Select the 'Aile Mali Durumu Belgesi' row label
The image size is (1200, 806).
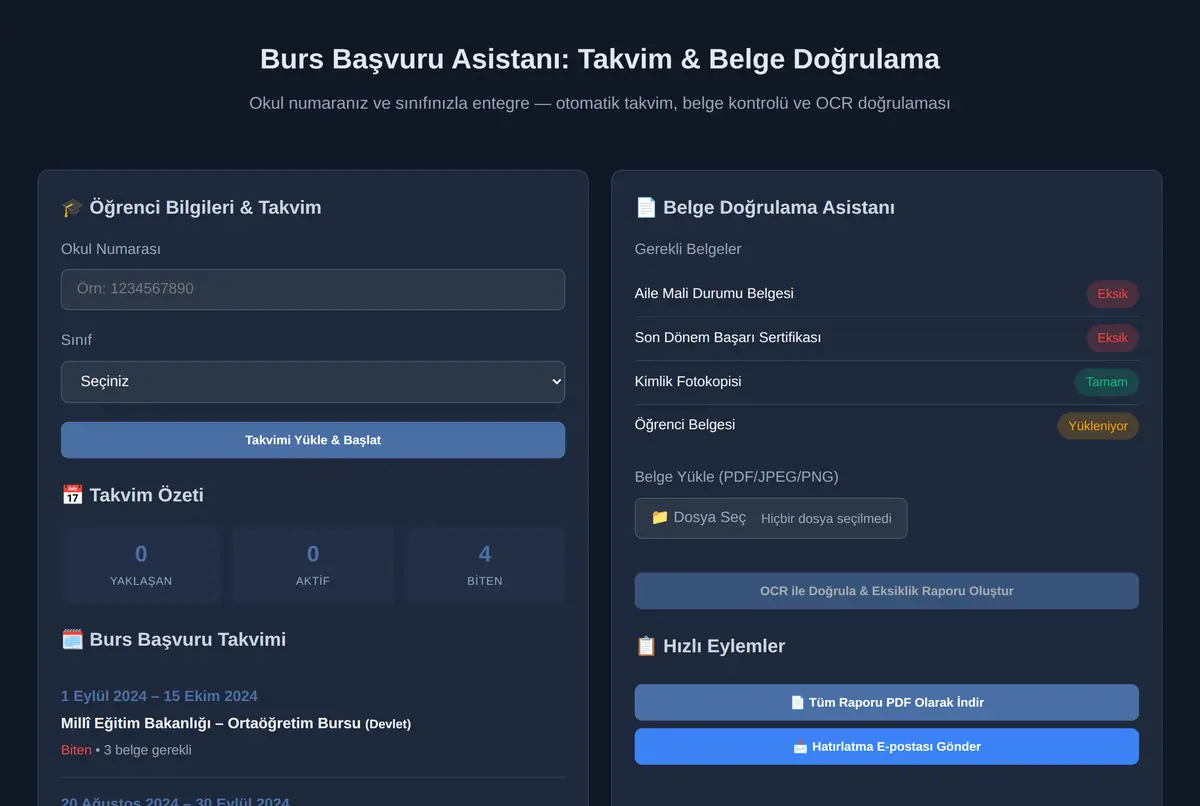coord(714,294)
